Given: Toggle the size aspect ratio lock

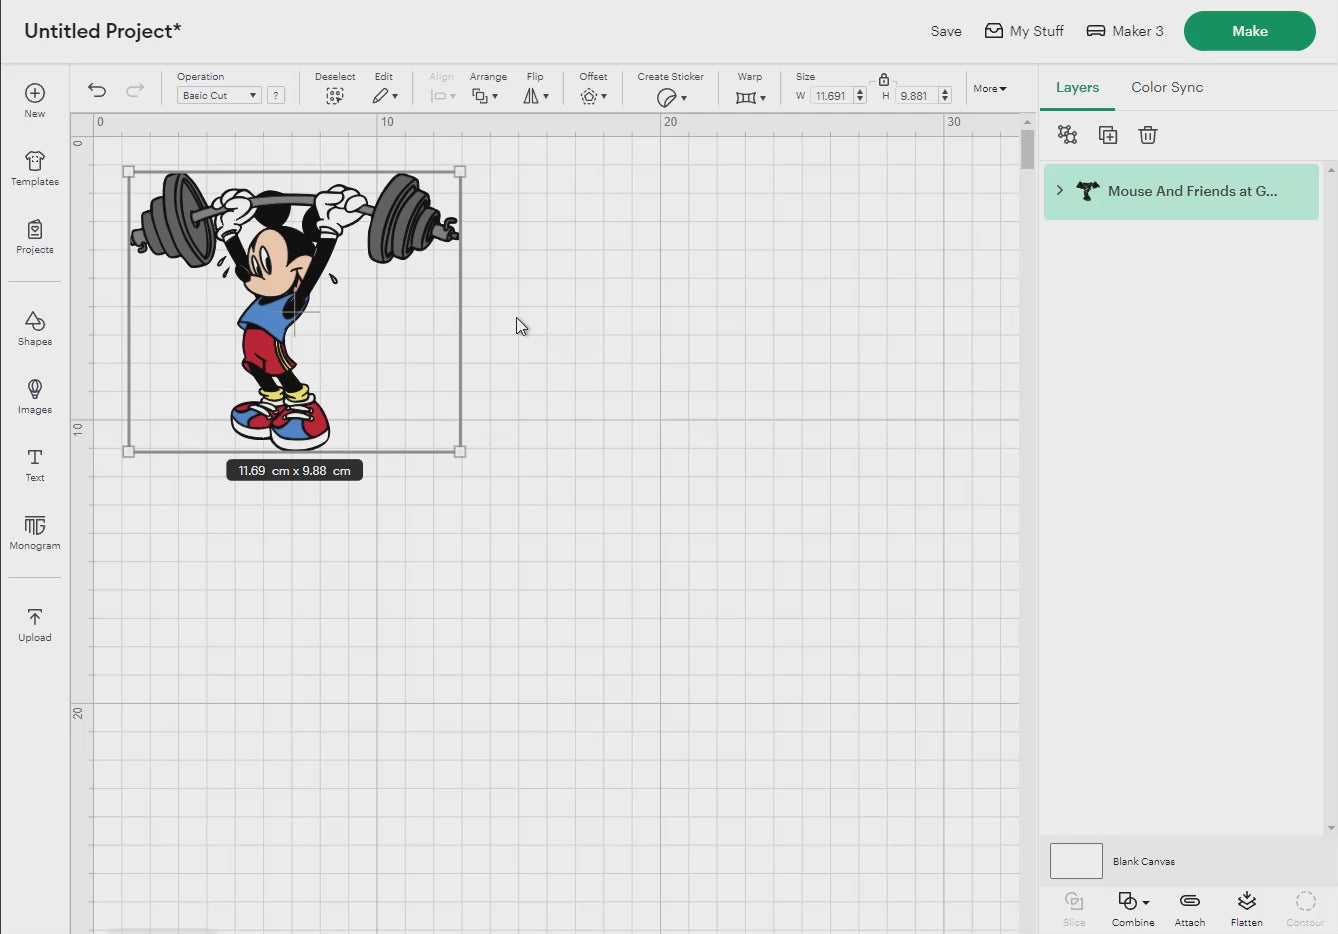Looking at the screenshot, I should [884, 79].
